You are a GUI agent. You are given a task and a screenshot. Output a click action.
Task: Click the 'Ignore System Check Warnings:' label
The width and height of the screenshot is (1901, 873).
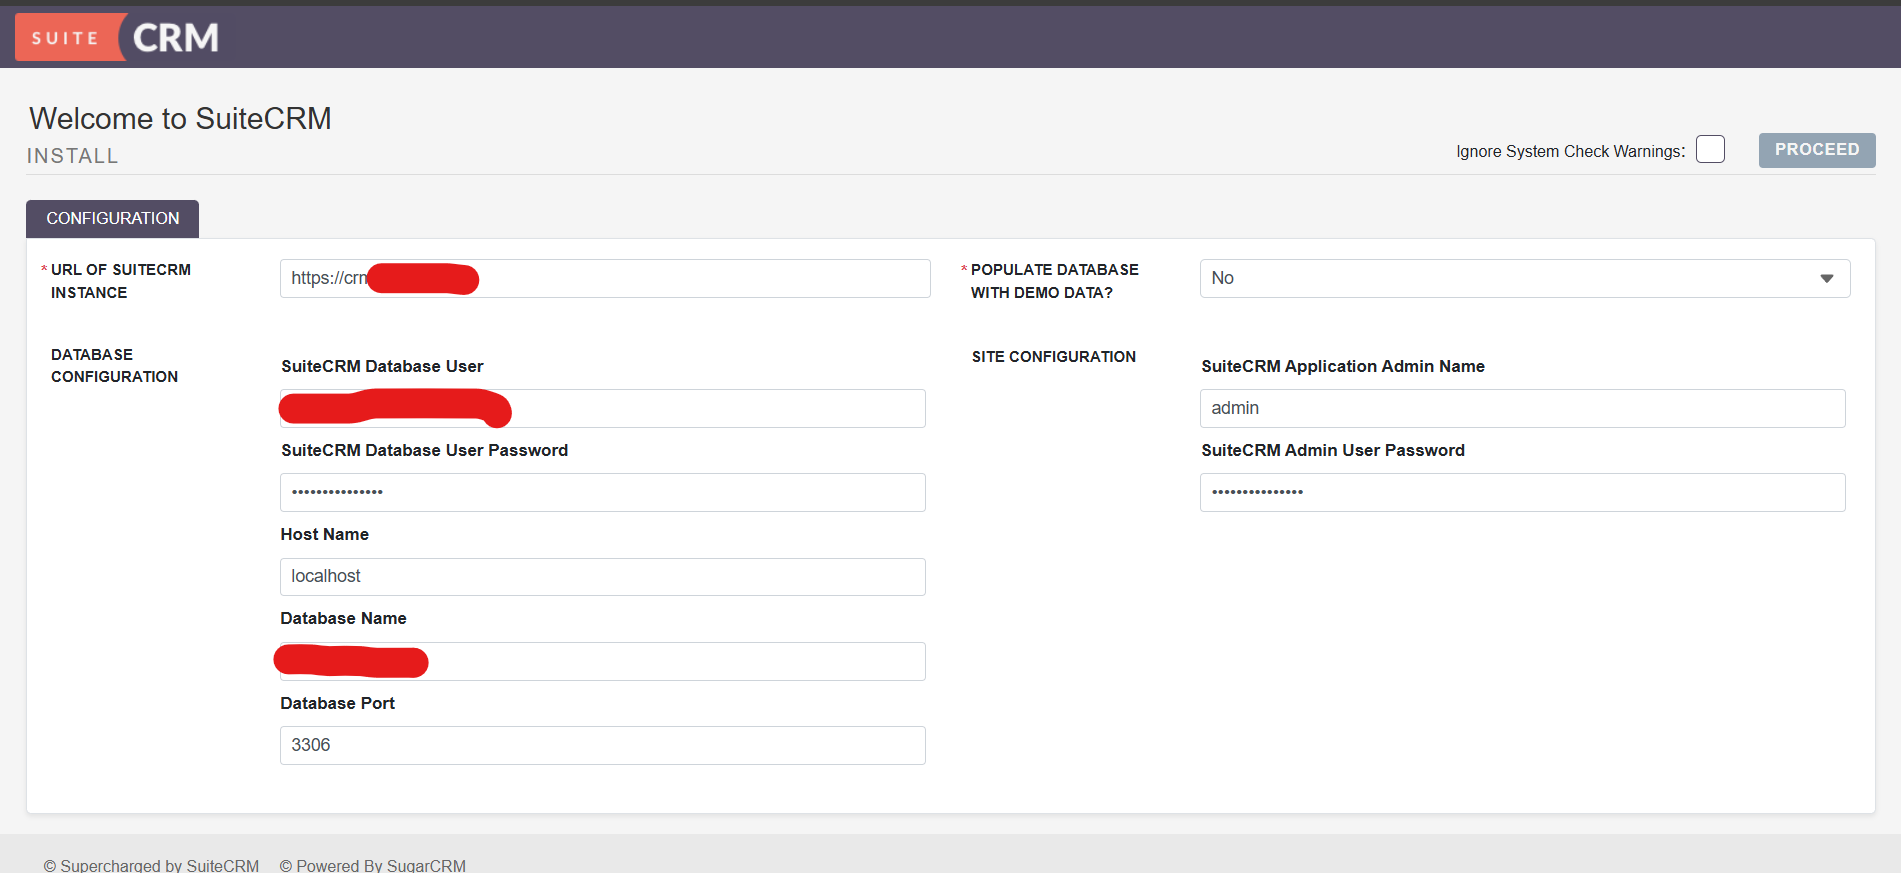coord(1570,151)
